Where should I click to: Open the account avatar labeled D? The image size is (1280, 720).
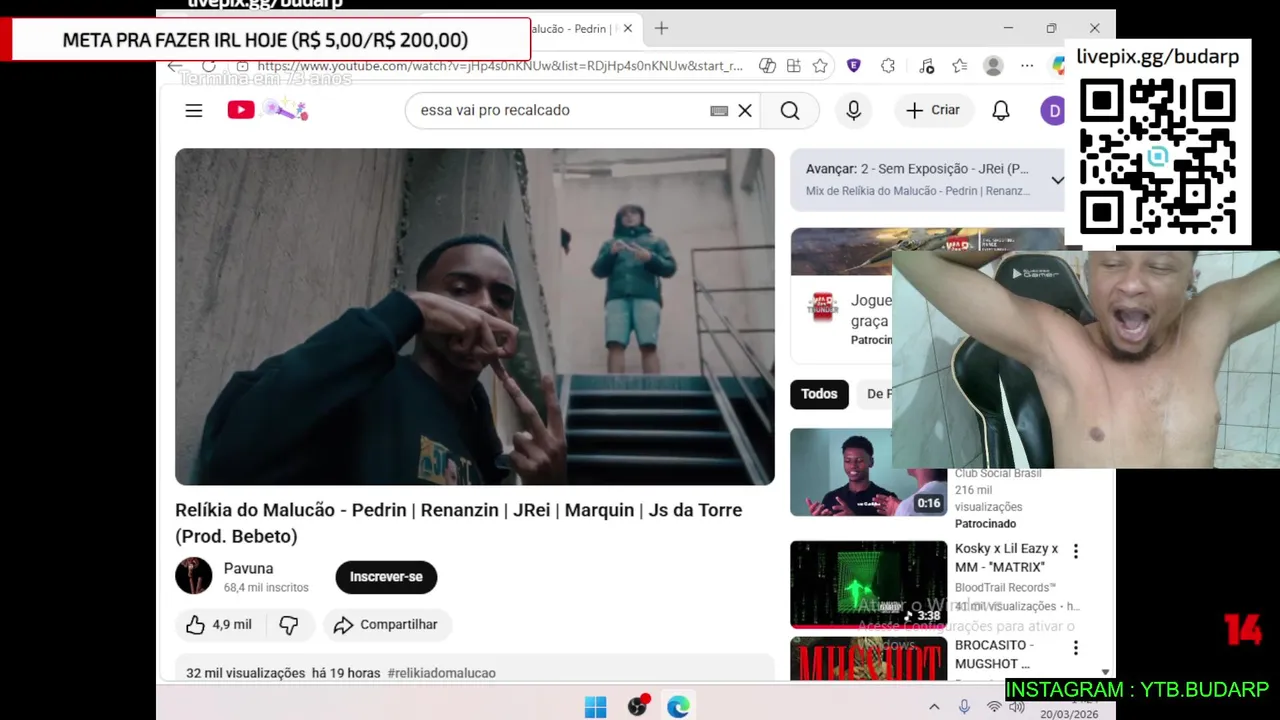[1052, 110]
